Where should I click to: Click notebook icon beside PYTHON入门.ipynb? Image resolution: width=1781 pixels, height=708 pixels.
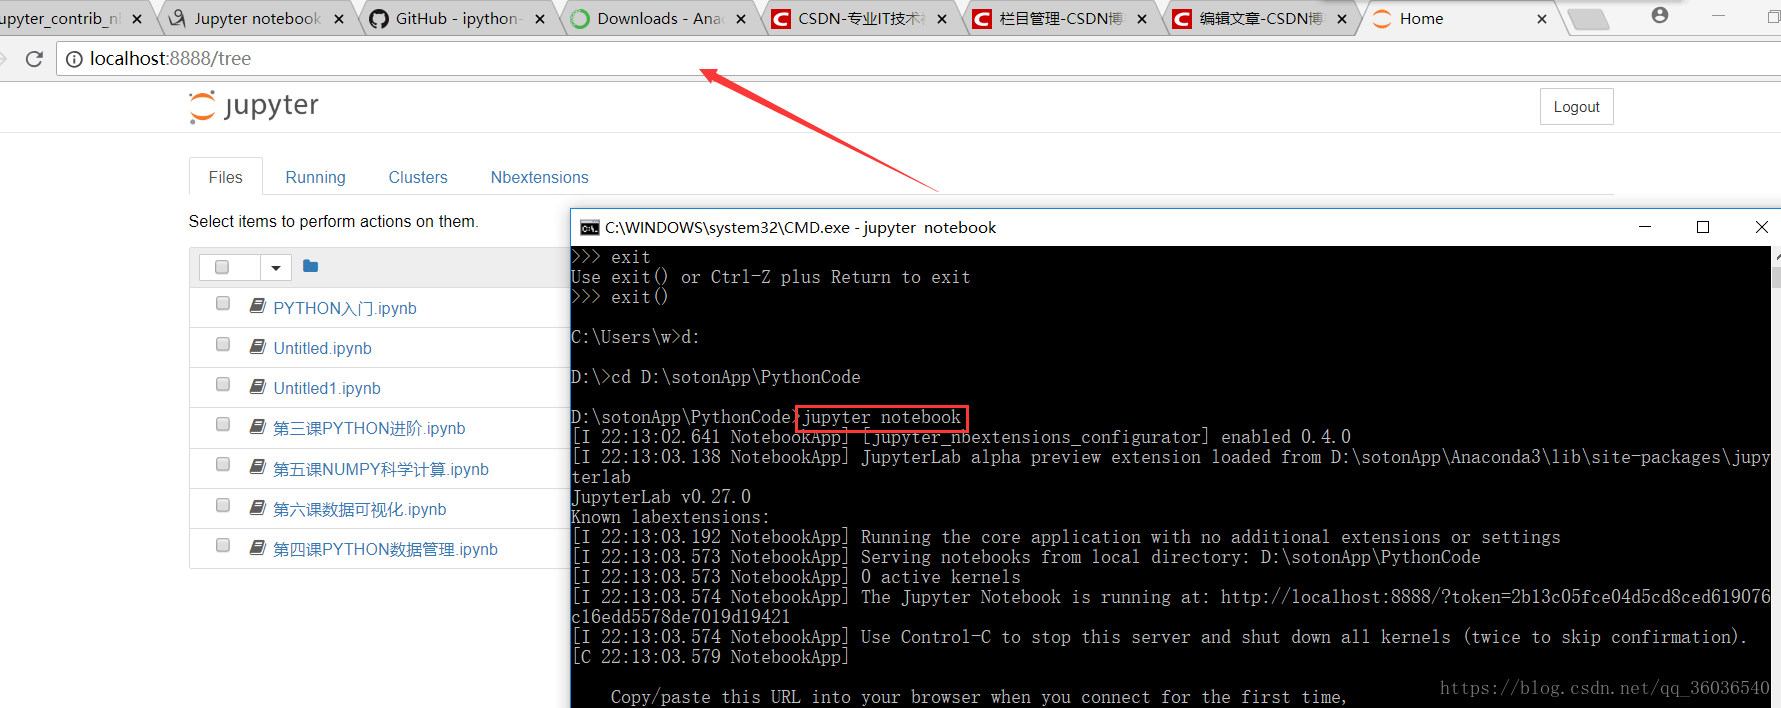257,305
